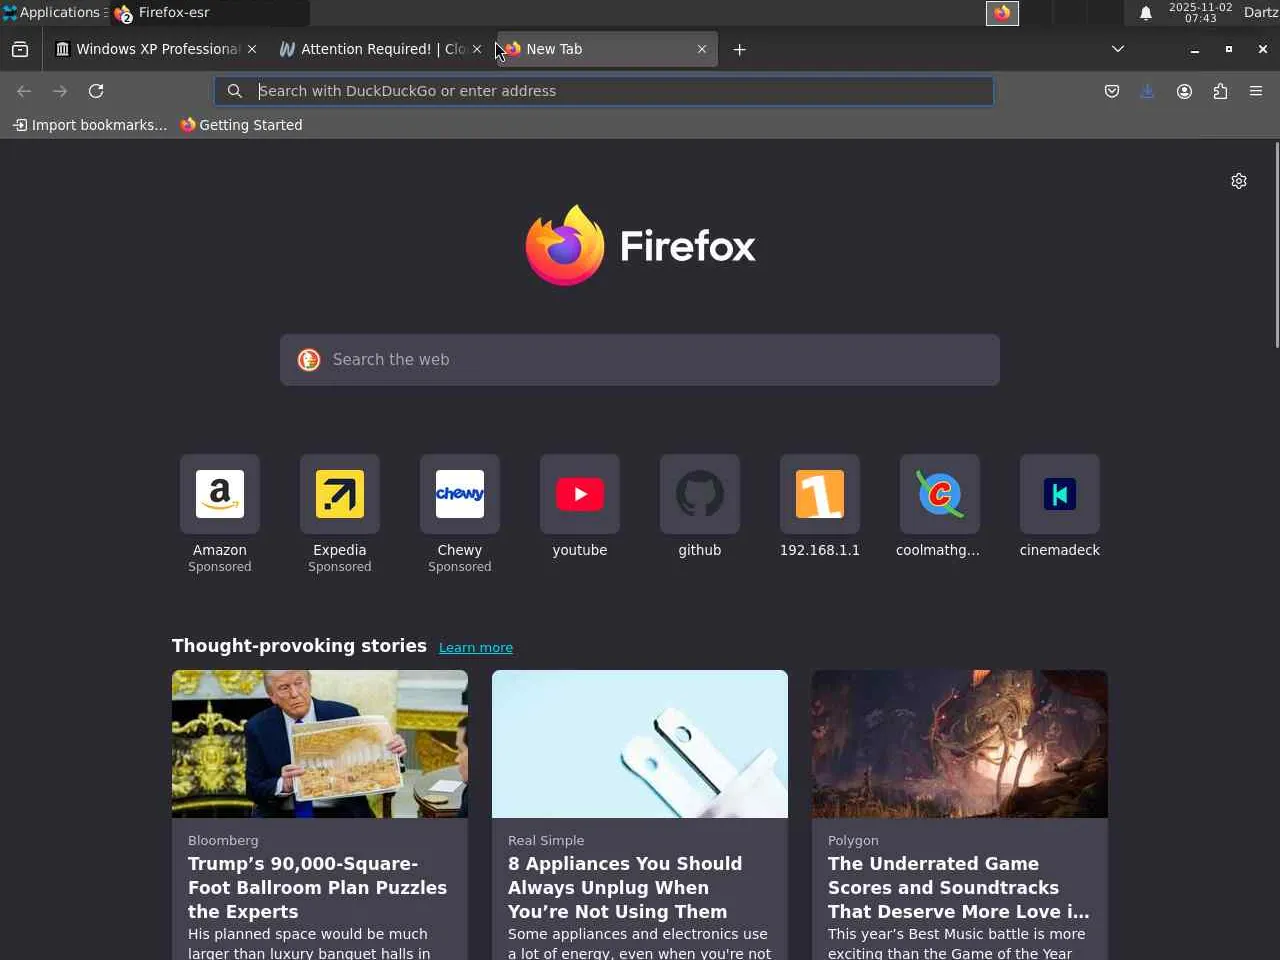Viewport: 1280px width, 960px height.
Task: Click the Real Simple plug thumbnail
Action: tap(640, 744)
